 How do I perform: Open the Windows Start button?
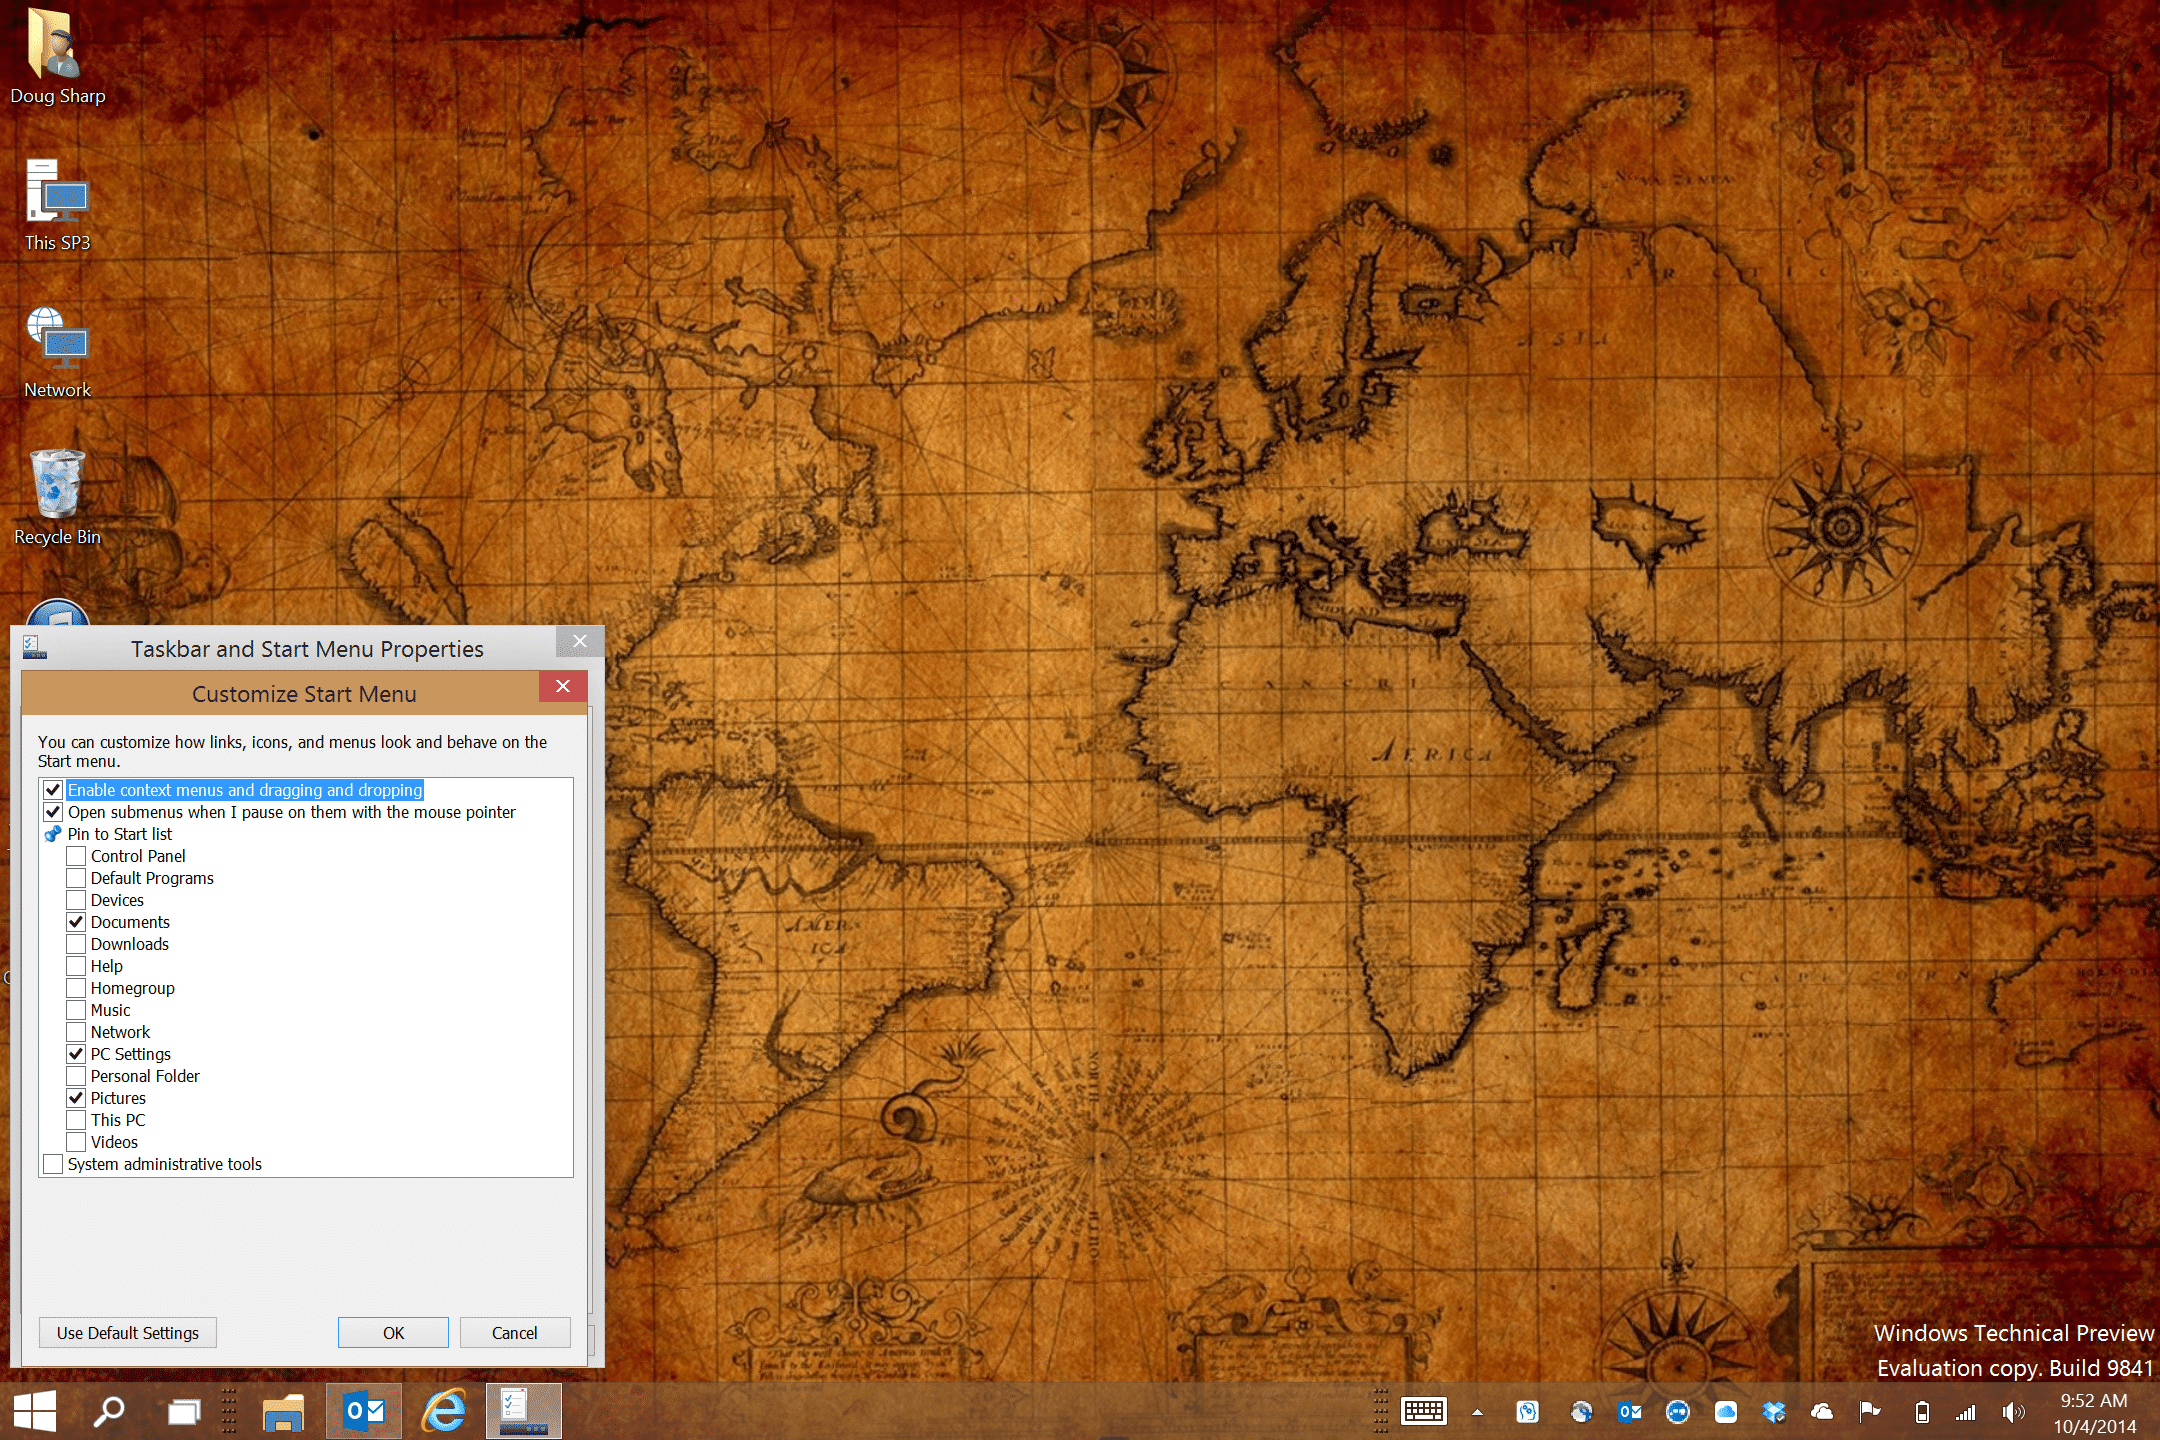tap(36, 1411)
